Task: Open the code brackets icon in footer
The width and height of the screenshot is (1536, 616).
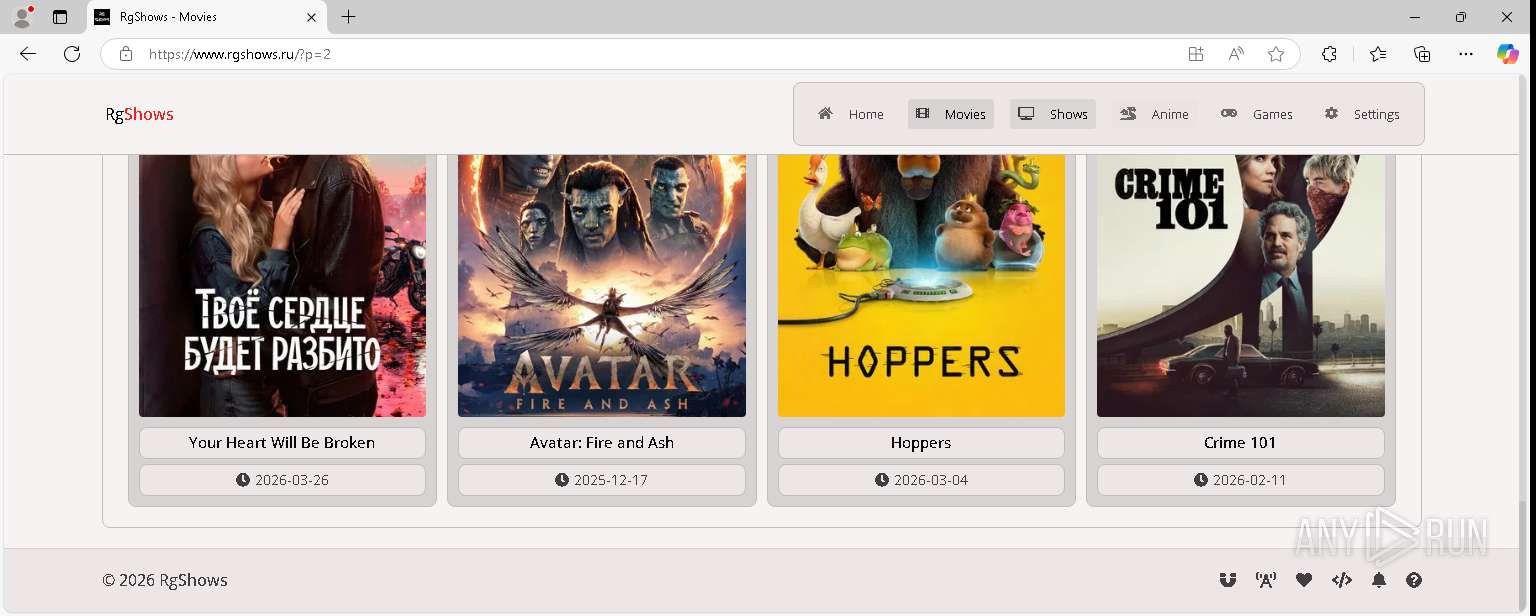Action: coord(1342,580)
